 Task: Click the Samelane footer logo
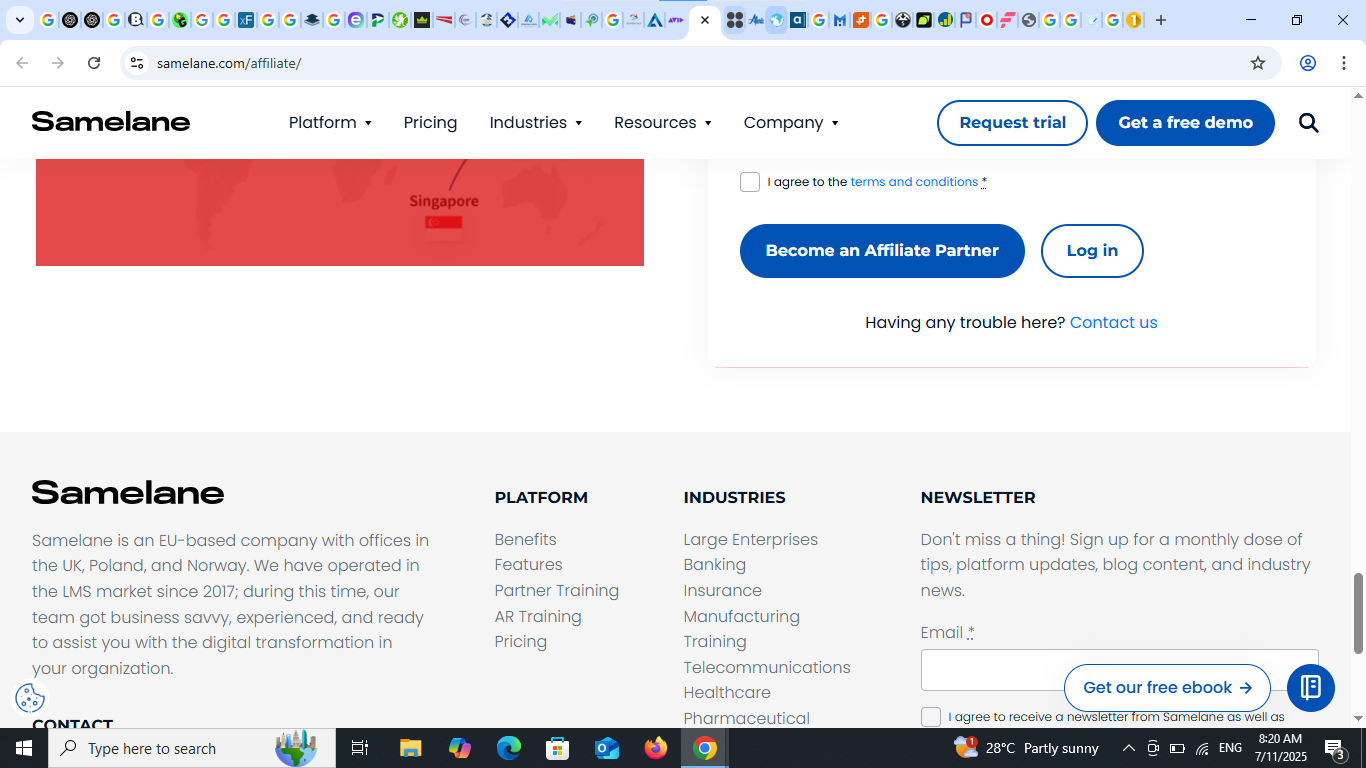(128, 492)
